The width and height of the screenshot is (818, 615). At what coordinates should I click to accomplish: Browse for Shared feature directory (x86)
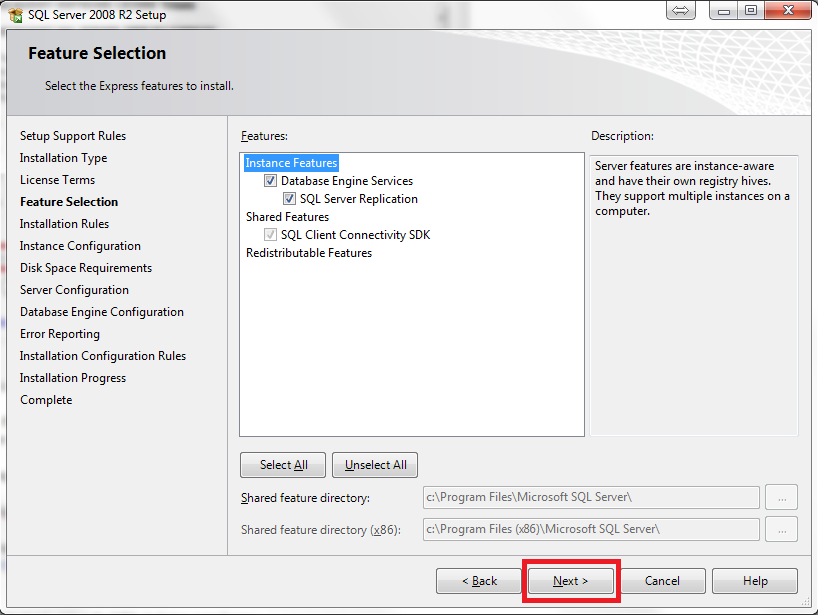click(x=781, y=529)
